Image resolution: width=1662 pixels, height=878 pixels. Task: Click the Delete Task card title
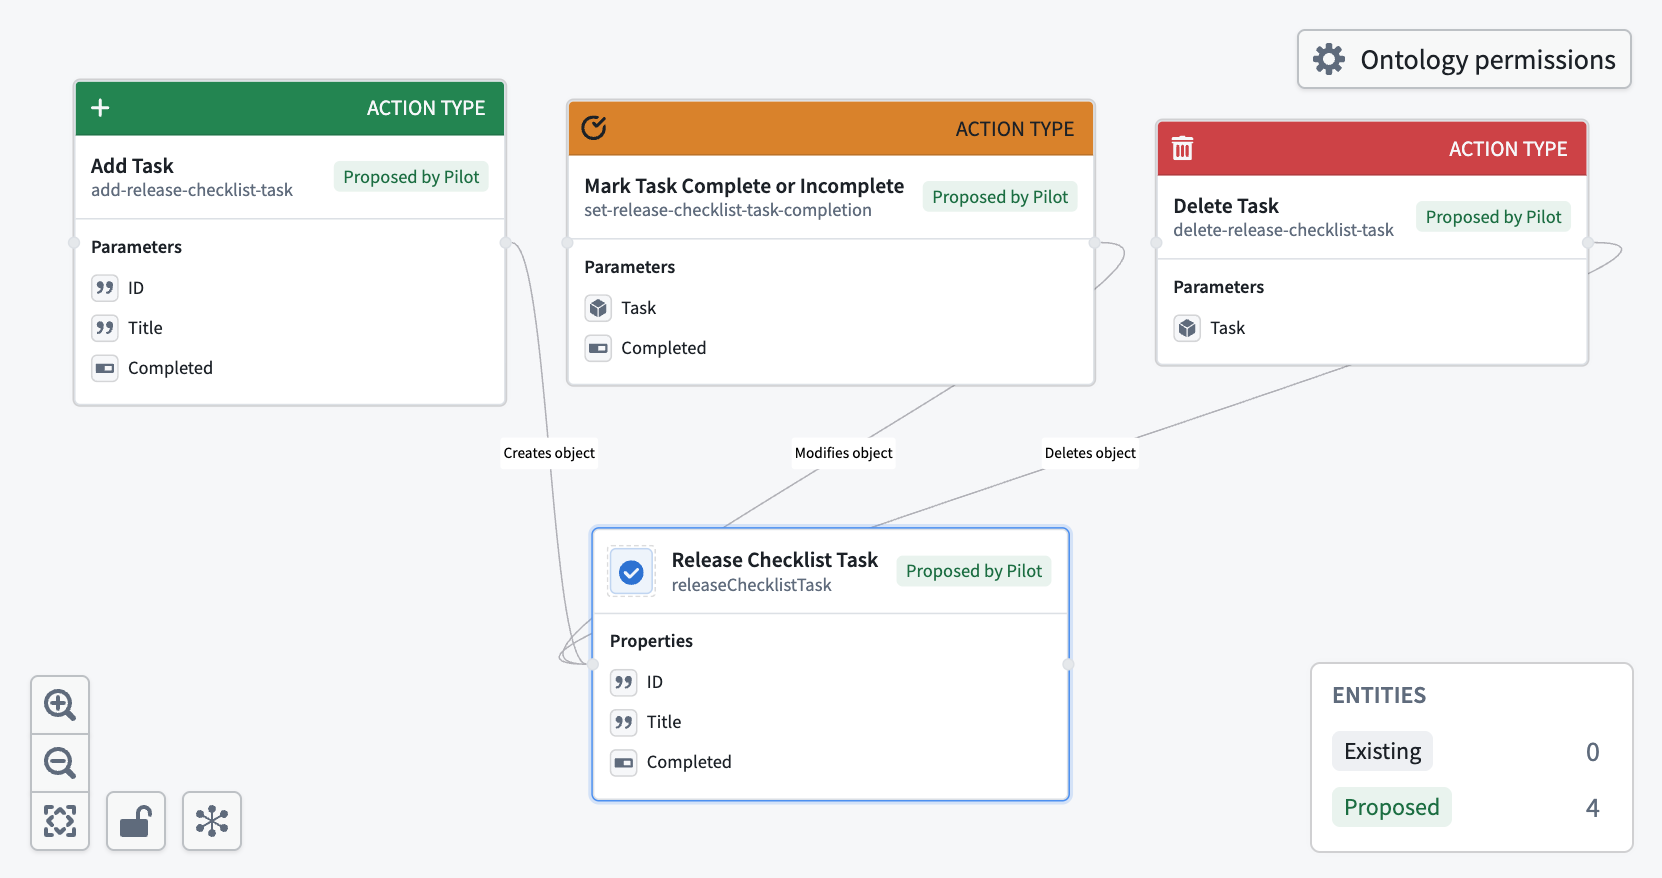(1226, 206)
